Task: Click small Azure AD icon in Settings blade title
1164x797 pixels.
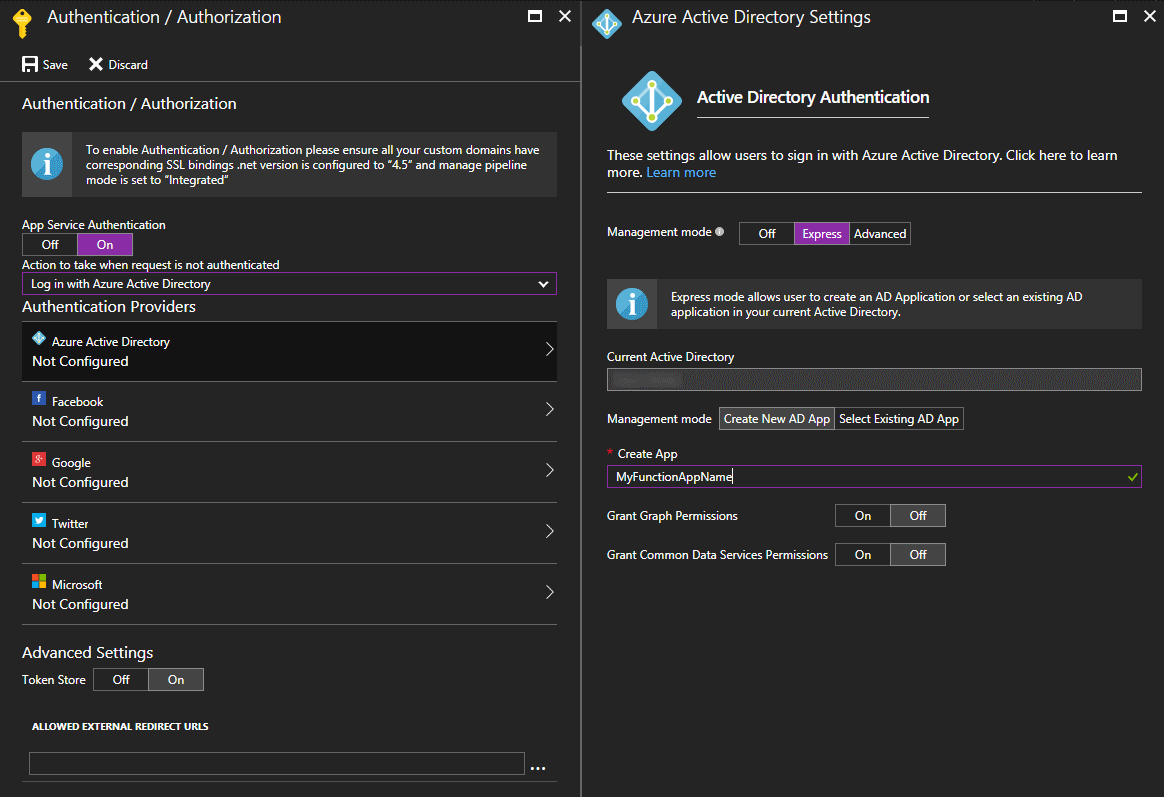Action: click(606, 24)
